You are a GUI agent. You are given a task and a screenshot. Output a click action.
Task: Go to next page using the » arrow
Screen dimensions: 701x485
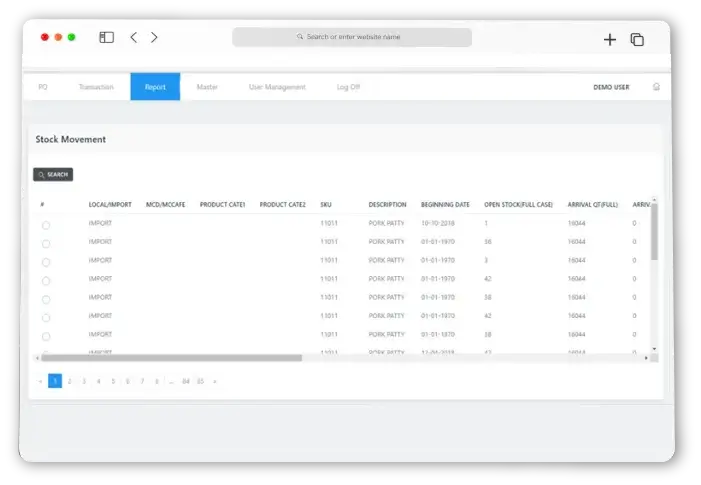click(x=214, y=381)
